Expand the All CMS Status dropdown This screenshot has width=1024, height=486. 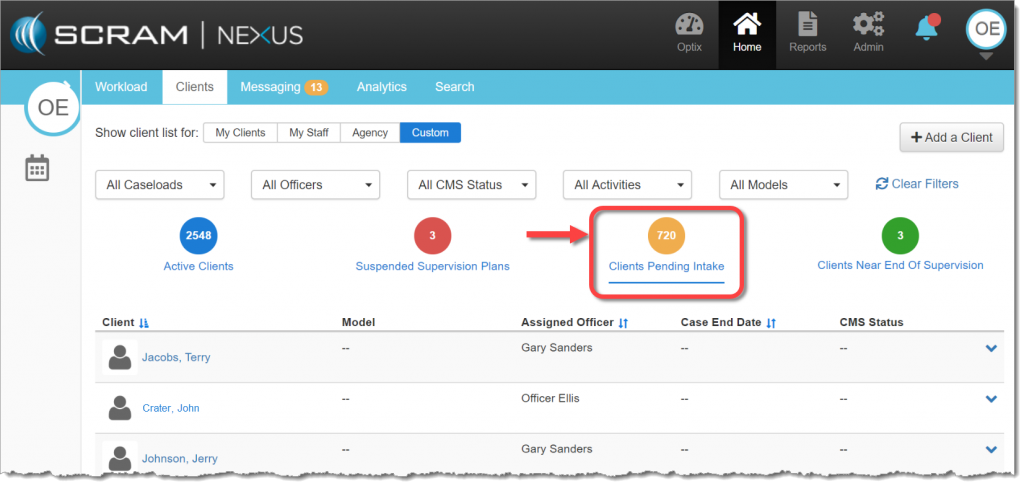[x=471, y=185]
